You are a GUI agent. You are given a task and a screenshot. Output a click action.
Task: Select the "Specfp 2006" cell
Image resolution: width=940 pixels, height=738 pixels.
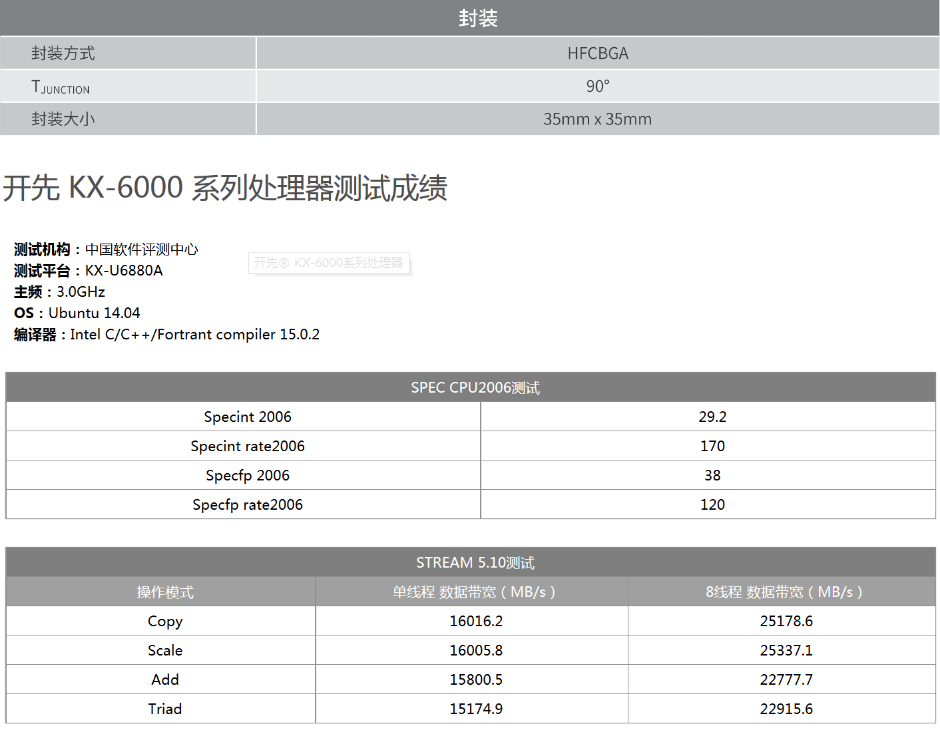[243, 475]
